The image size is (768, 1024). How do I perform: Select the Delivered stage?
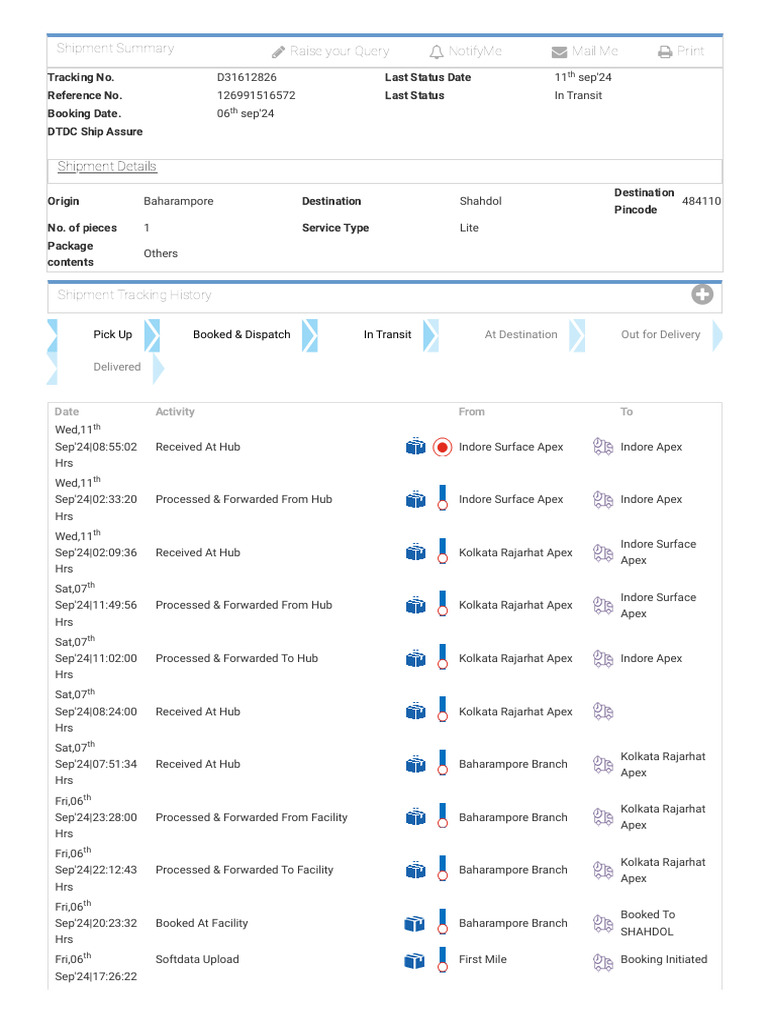117,367
